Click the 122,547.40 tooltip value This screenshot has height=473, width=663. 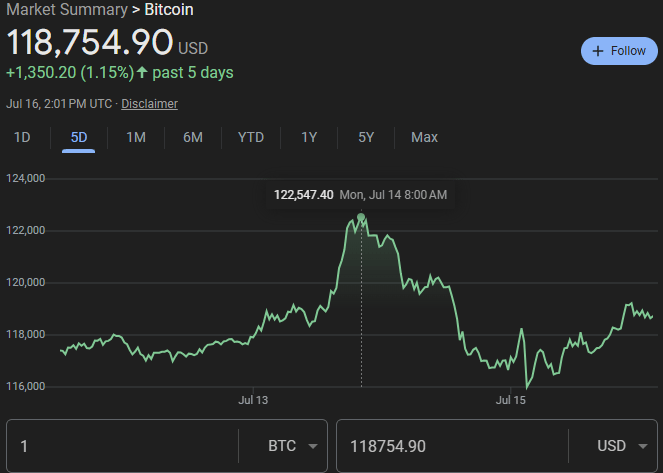[x=304, y=195]
